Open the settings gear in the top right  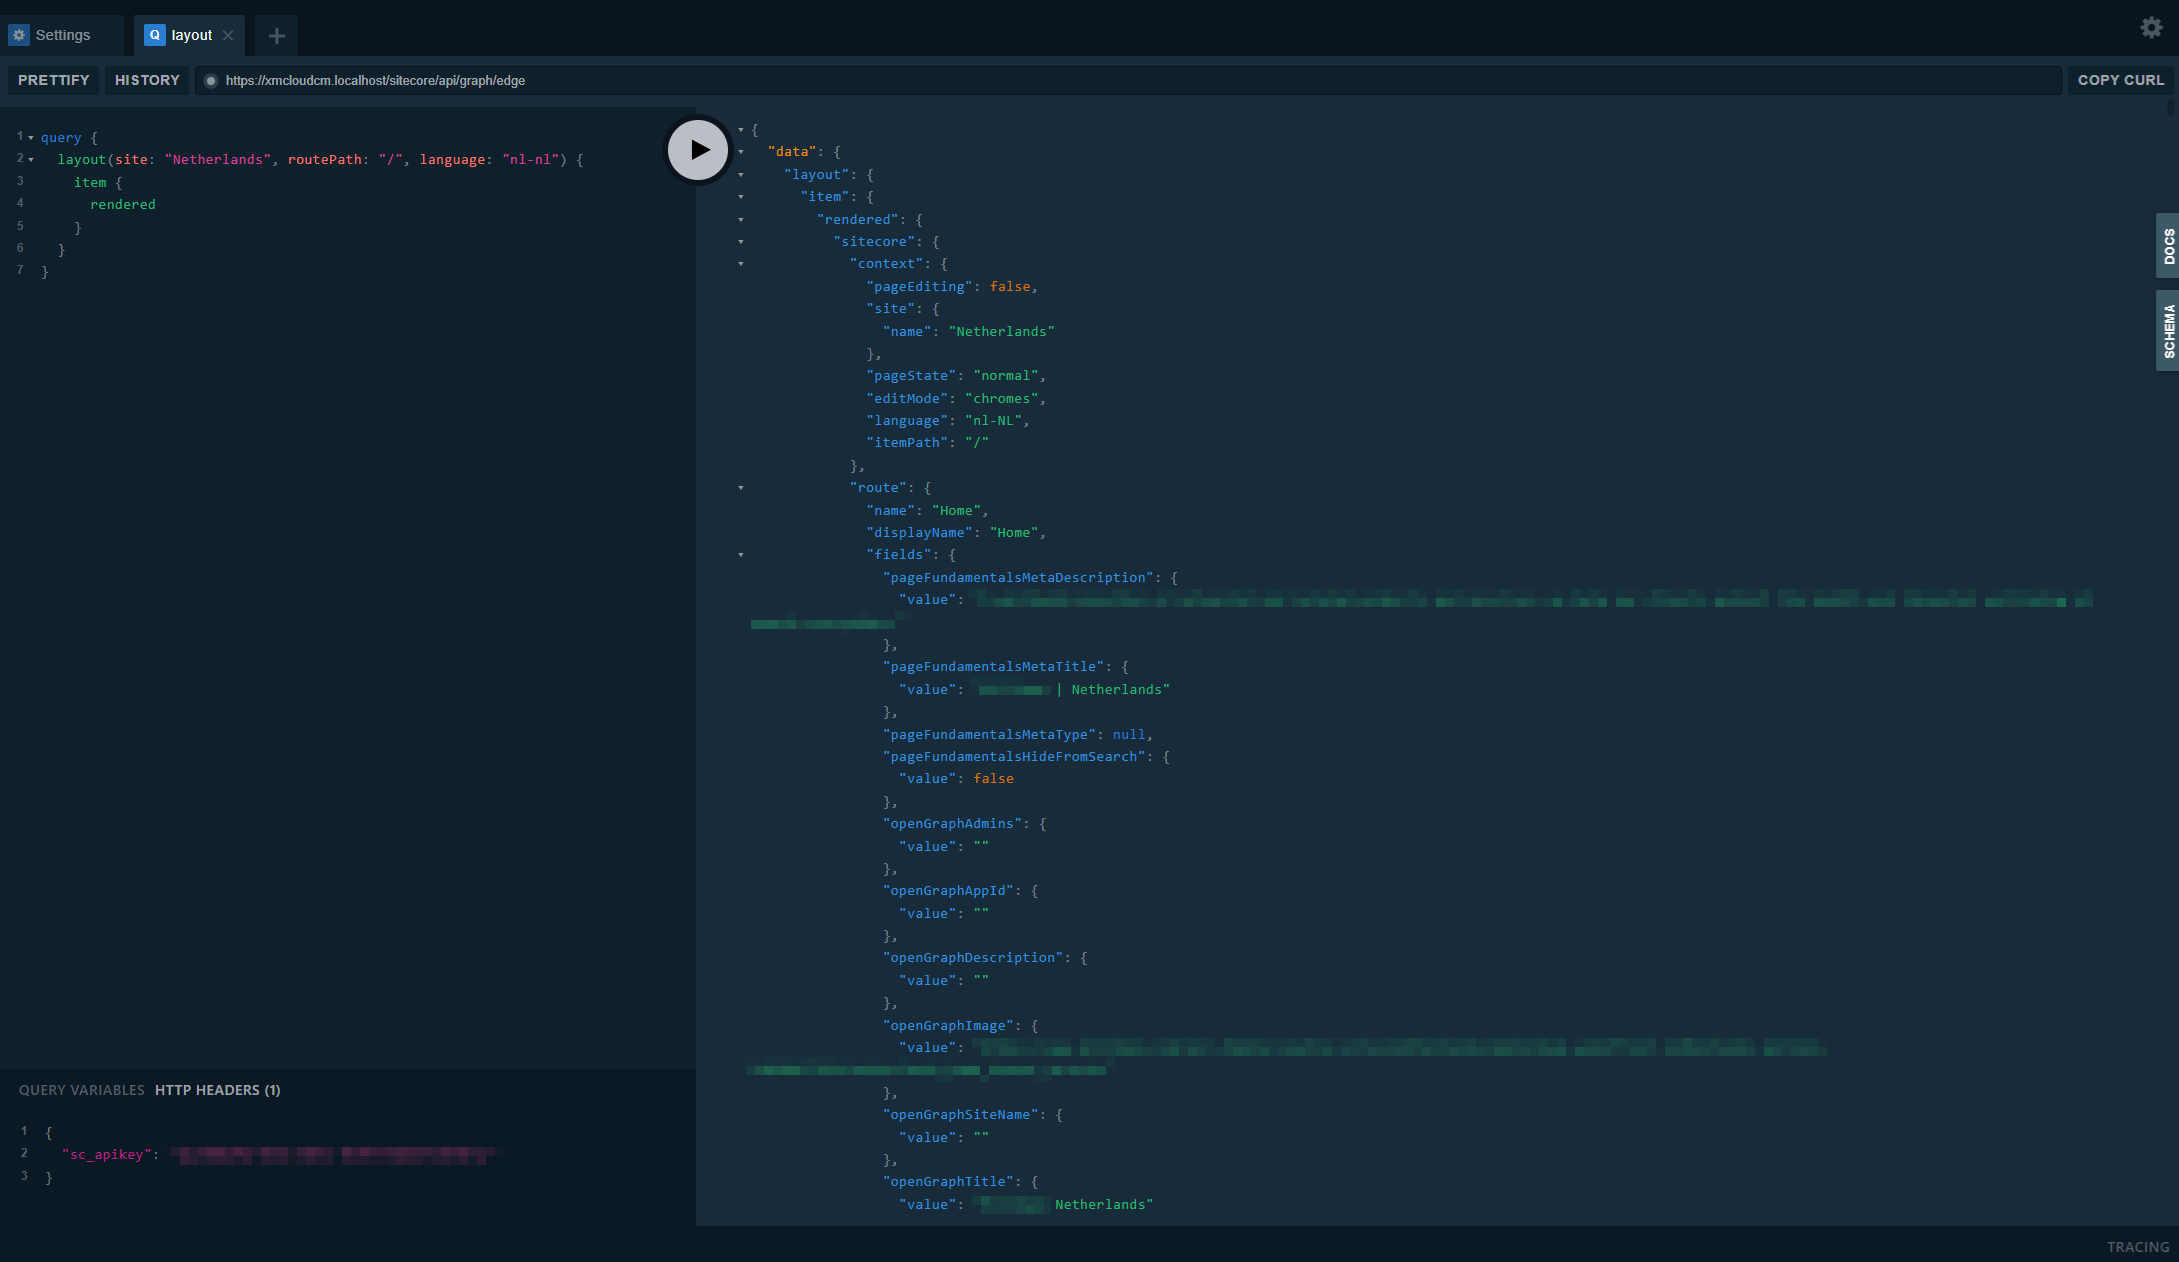[2151, 28]
